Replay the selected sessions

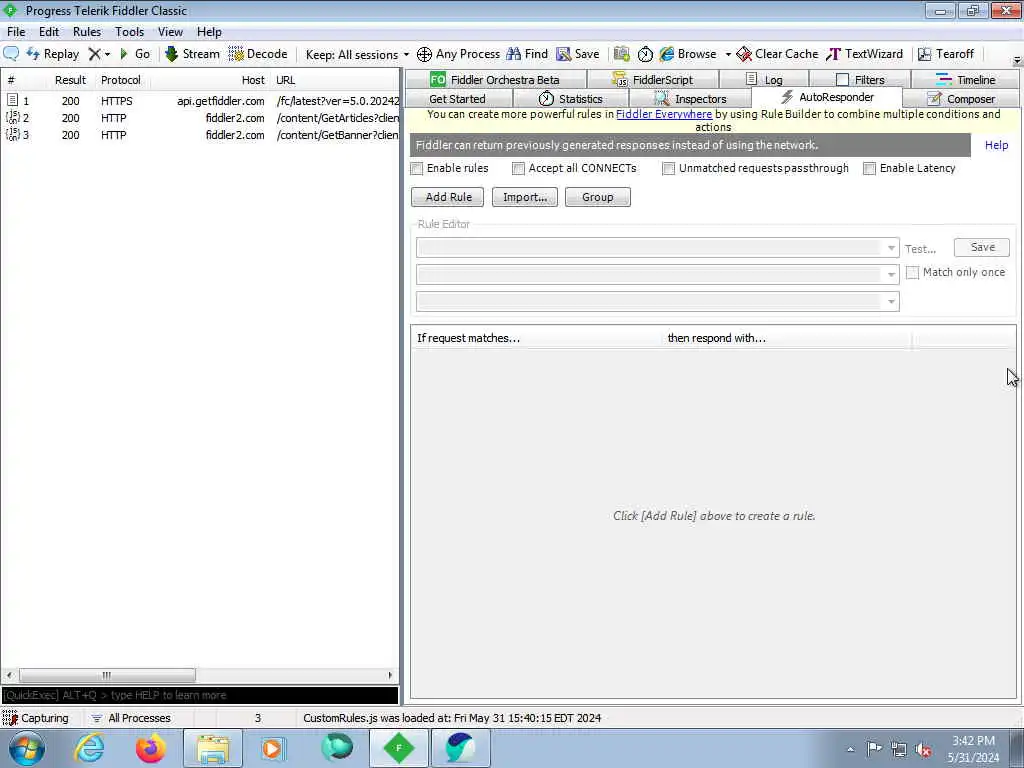point(53,54)
